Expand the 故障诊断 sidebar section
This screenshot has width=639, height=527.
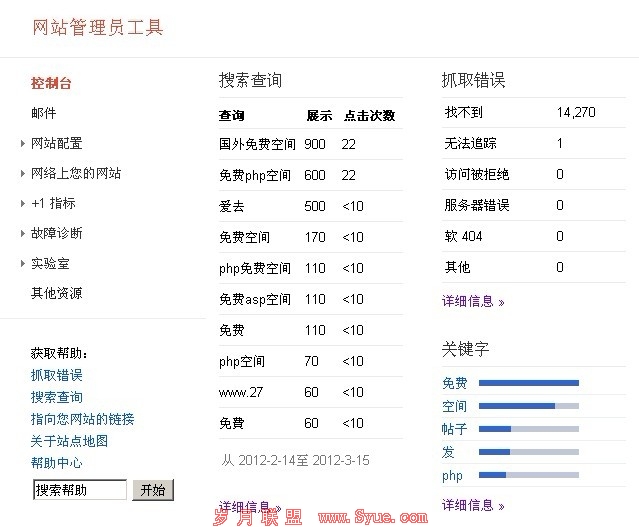point(56,233)
